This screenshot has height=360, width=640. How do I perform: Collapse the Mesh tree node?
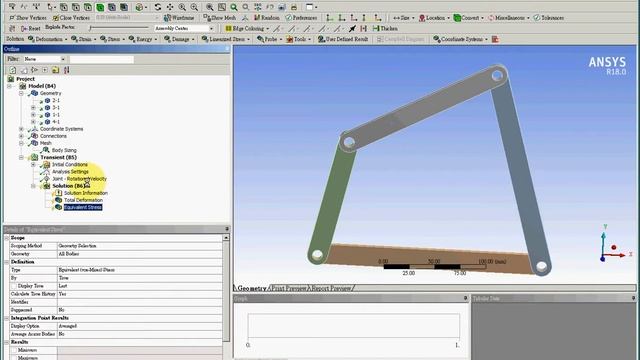21,143
